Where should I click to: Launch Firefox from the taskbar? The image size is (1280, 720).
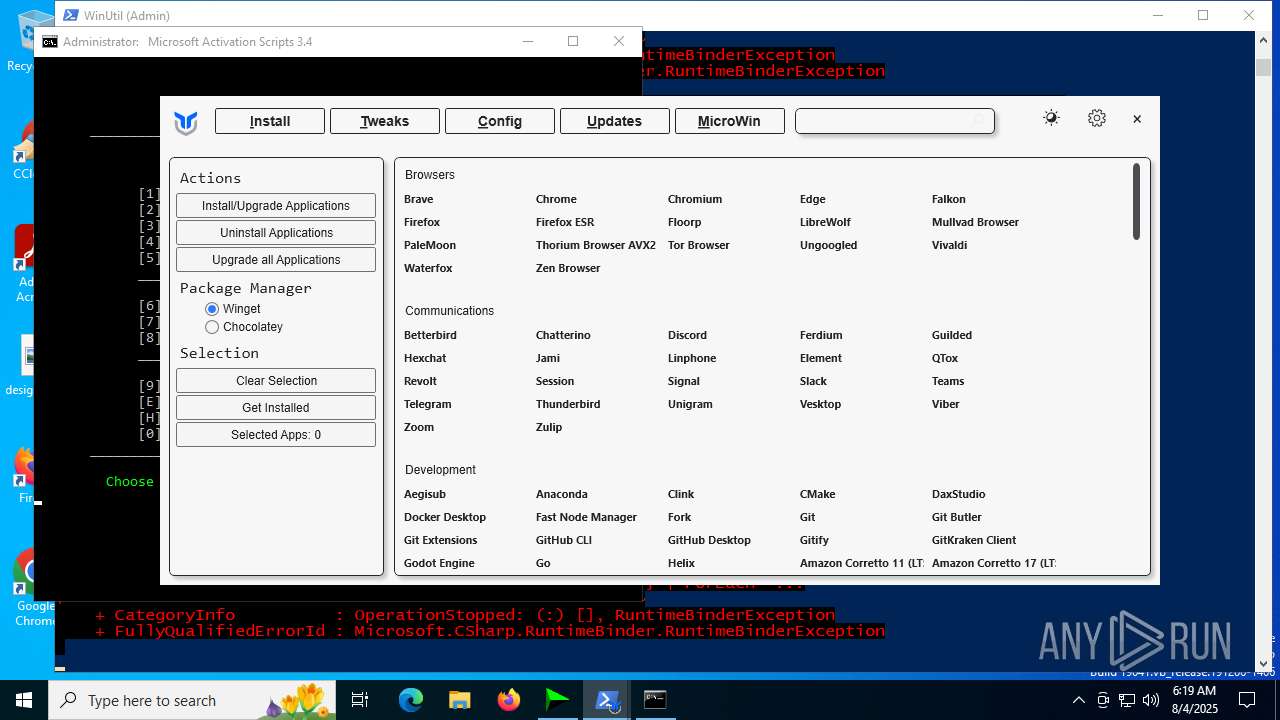point(509,700)
